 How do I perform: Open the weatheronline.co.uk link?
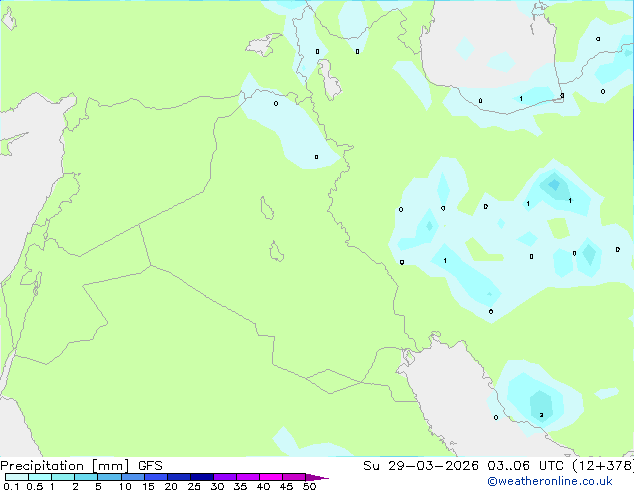[550, 481]
